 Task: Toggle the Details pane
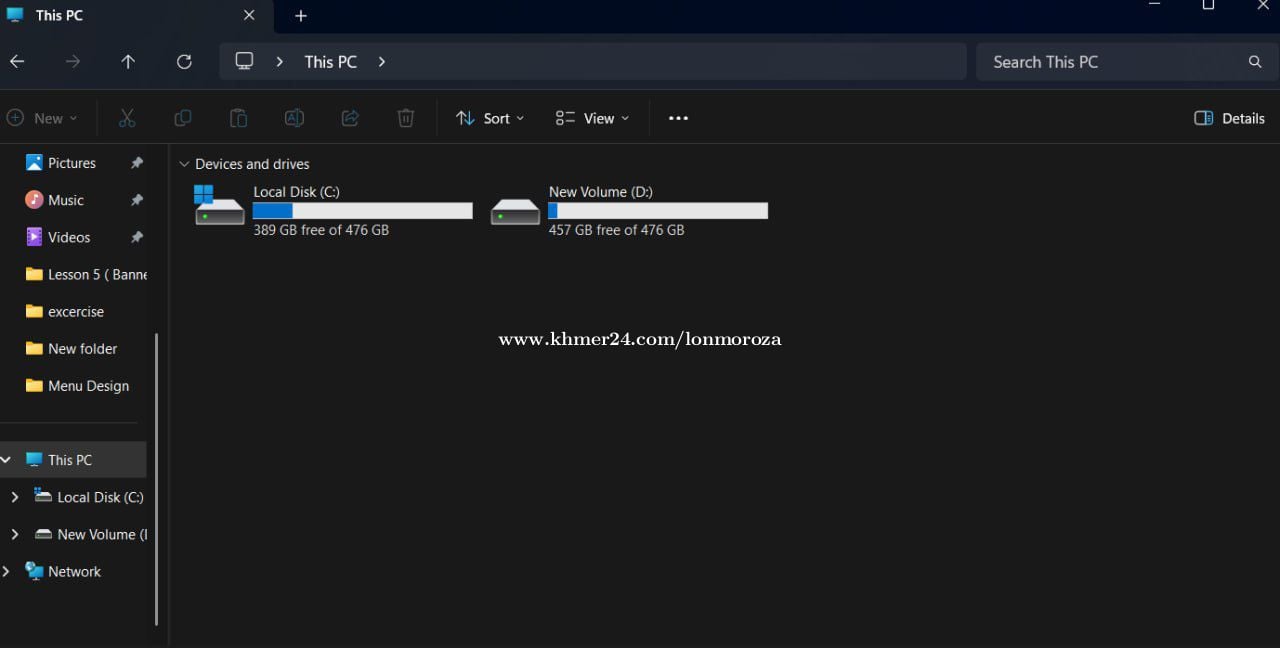(1229, 118)
